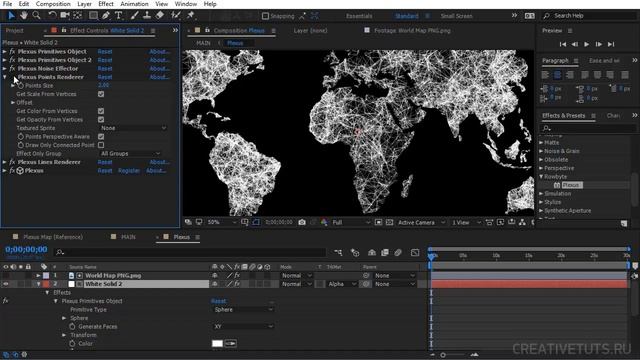Select the Horizontal Type tool

pos(118,16)
